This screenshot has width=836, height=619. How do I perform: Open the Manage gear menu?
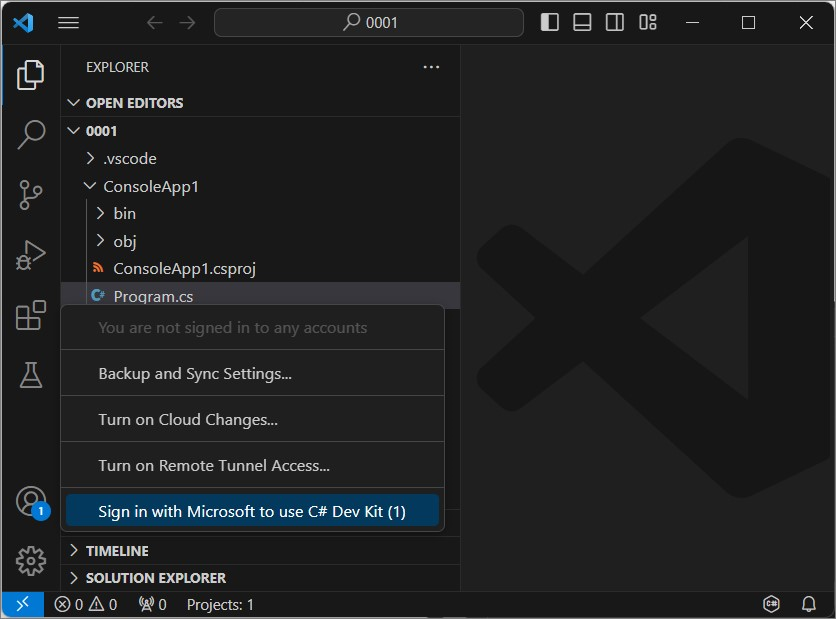[x=30, y=561]
